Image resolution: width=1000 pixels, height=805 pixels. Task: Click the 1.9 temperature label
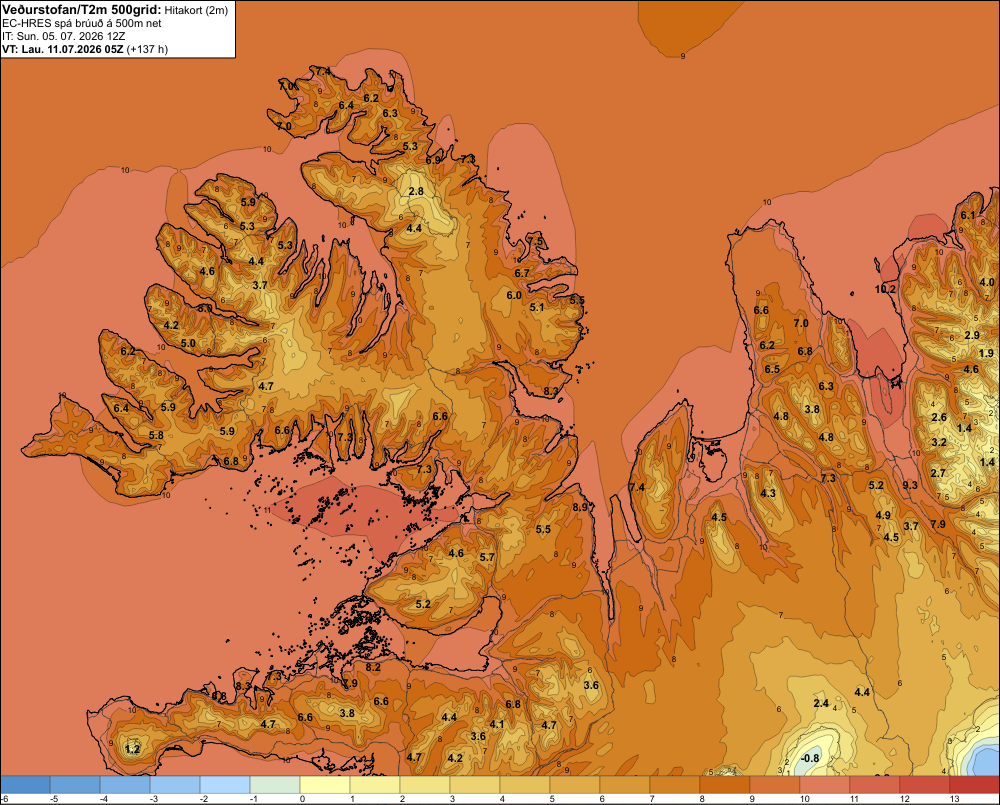pos(986,353)
